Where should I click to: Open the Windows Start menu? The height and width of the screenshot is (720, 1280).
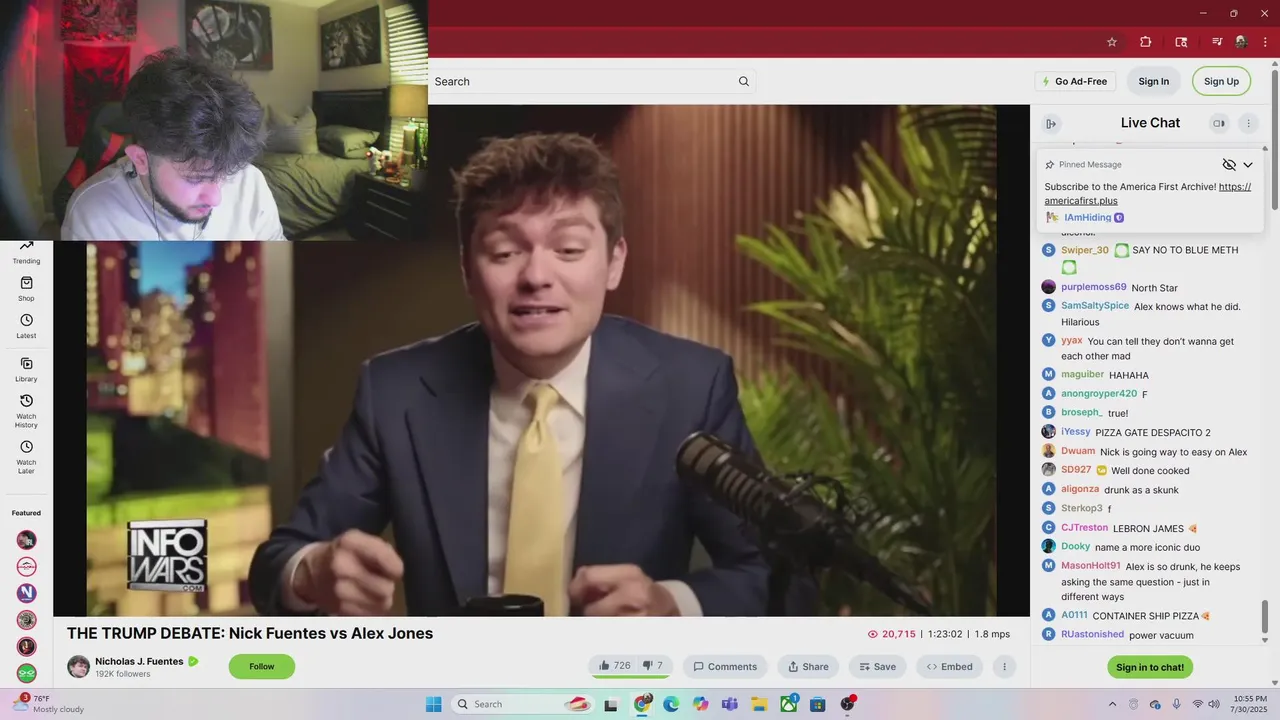[x=433, y=704]
